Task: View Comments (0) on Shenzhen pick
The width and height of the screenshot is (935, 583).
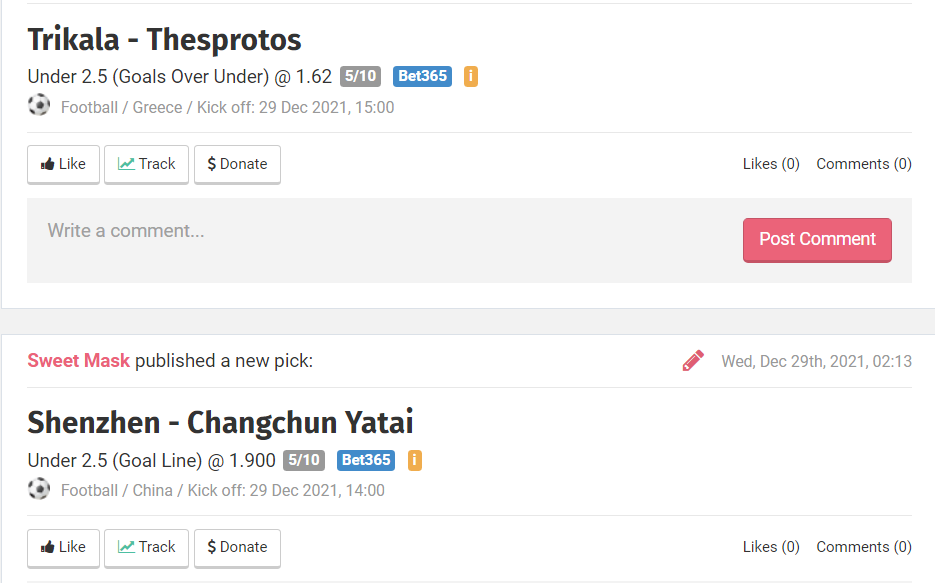Action: [x=864, y=547]
